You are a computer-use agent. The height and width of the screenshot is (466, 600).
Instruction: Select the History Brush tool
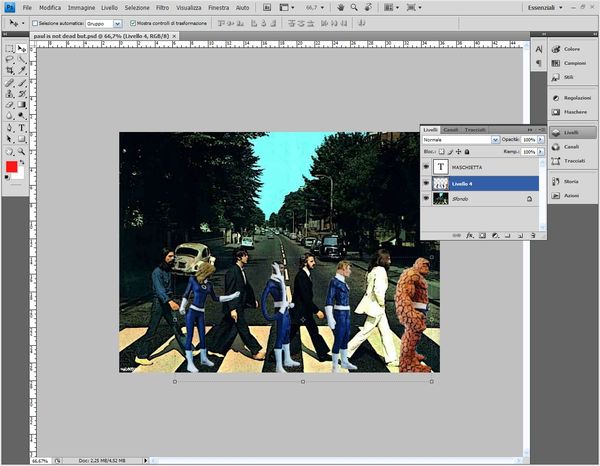[x=21, y=94]
